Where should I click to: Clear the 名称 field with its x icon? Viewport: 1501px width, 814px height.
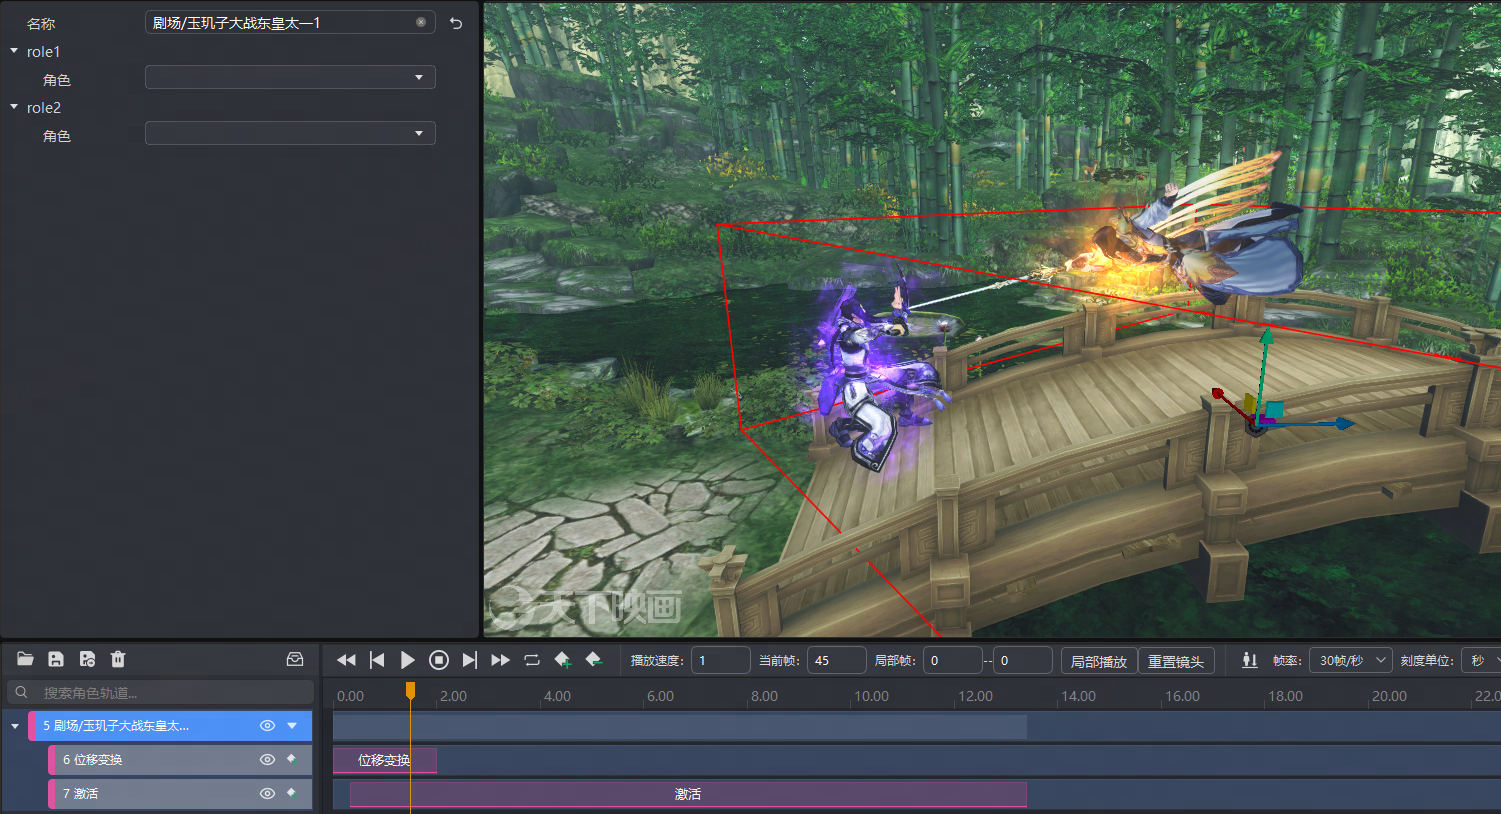point(421,22)
